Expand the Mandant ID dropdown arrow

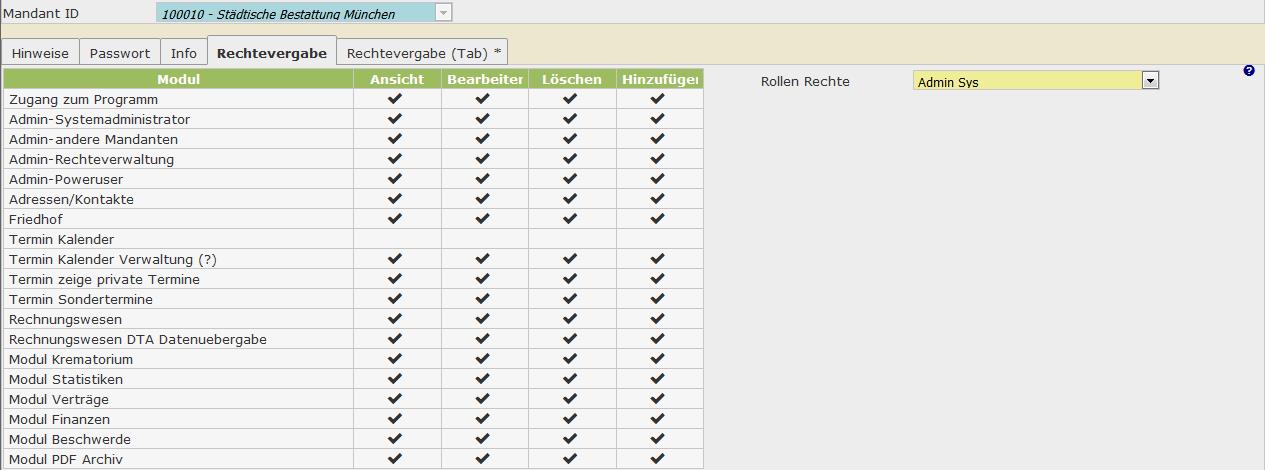pyautogui.click(x=443, y=13)
